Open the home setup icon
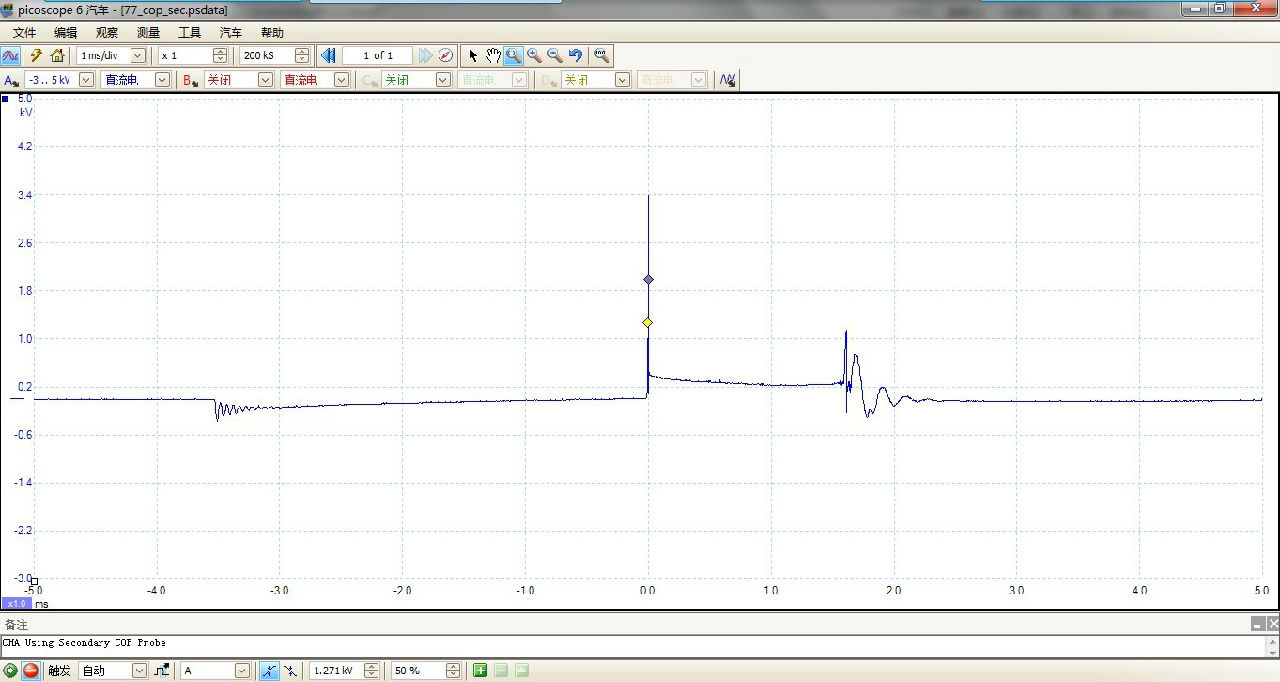This screenshot has width=1280, height=682. pyautogui.click(x=57, y=56)
